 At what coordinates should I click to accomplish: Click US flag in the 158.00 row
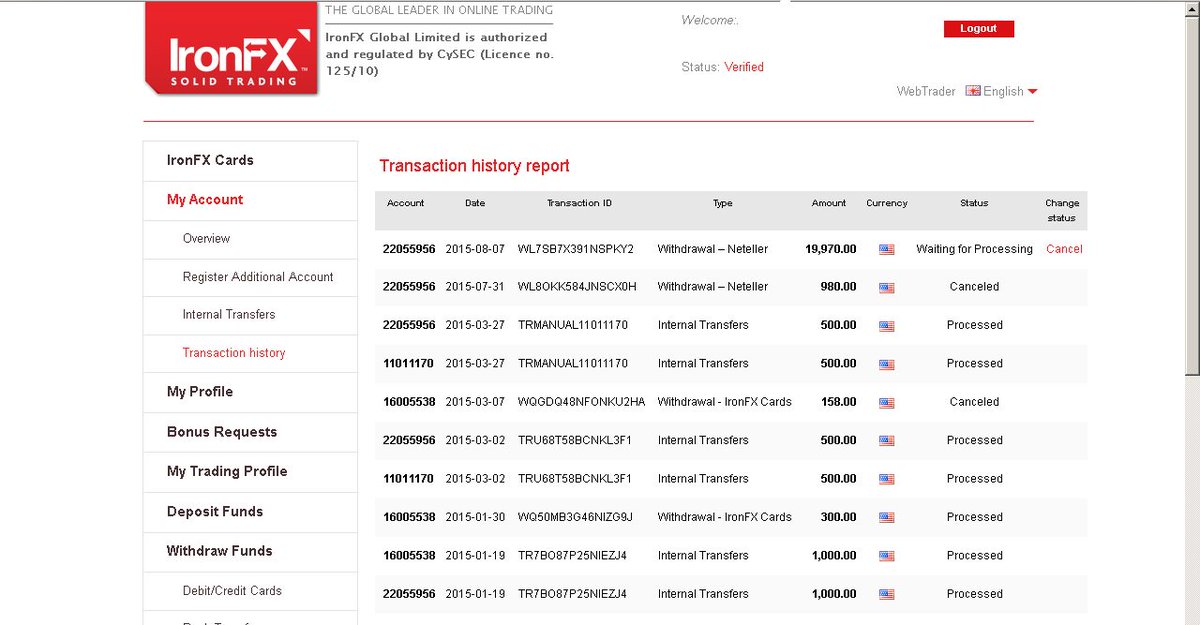[887, 402]
